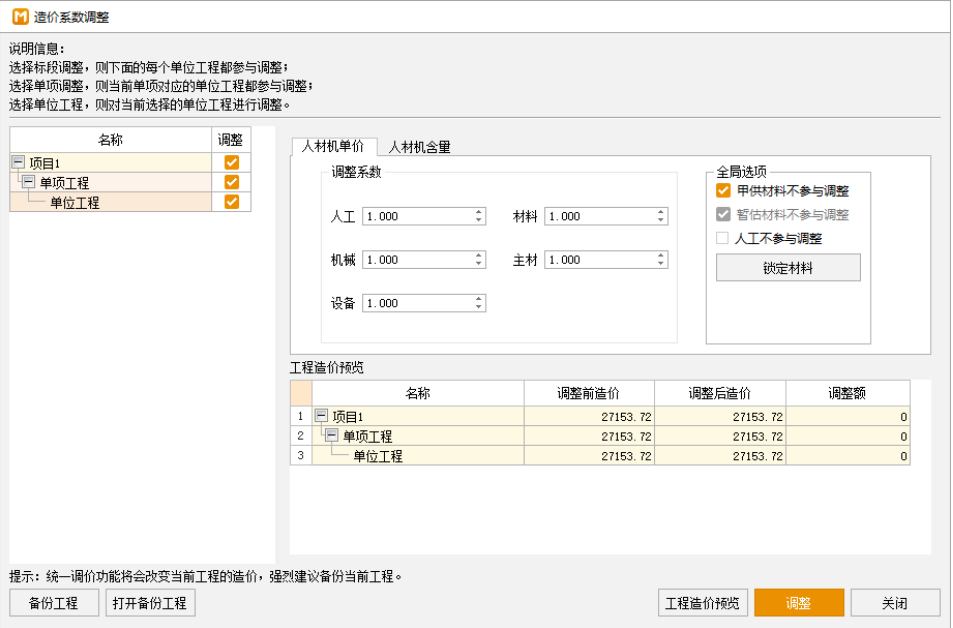Switch to the 人材机含量 tab
953x628 pixels.
(419, 147)
